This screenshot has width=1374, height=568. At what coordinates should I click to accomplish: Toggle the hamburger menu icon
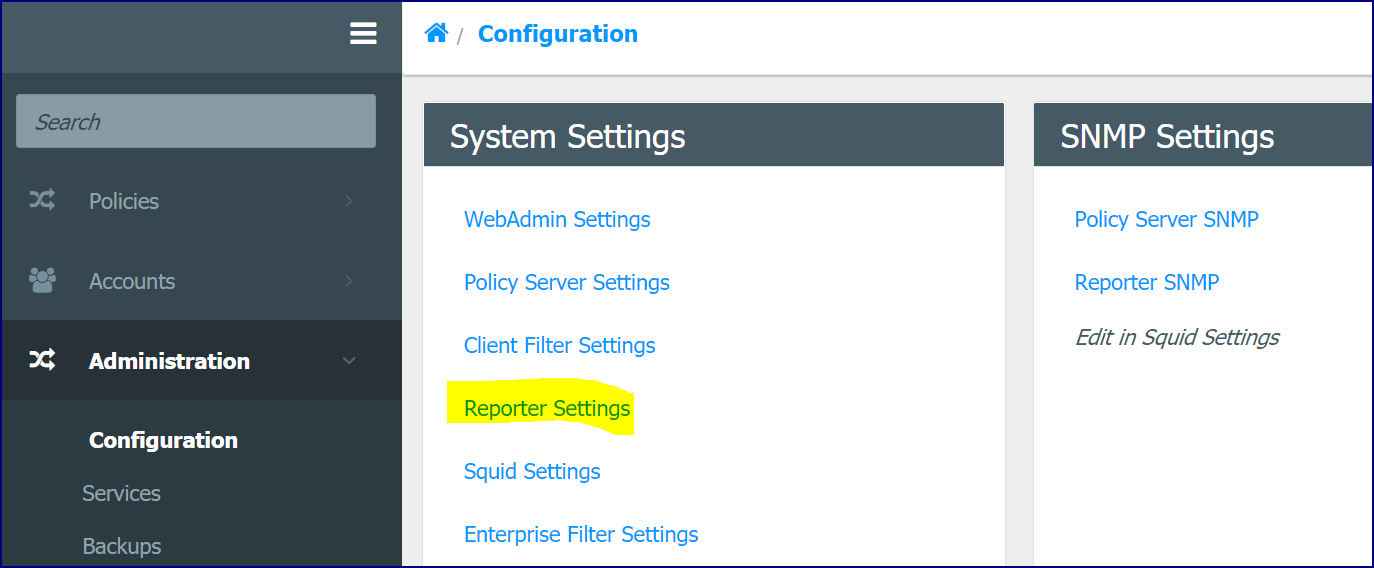[363, 34]
